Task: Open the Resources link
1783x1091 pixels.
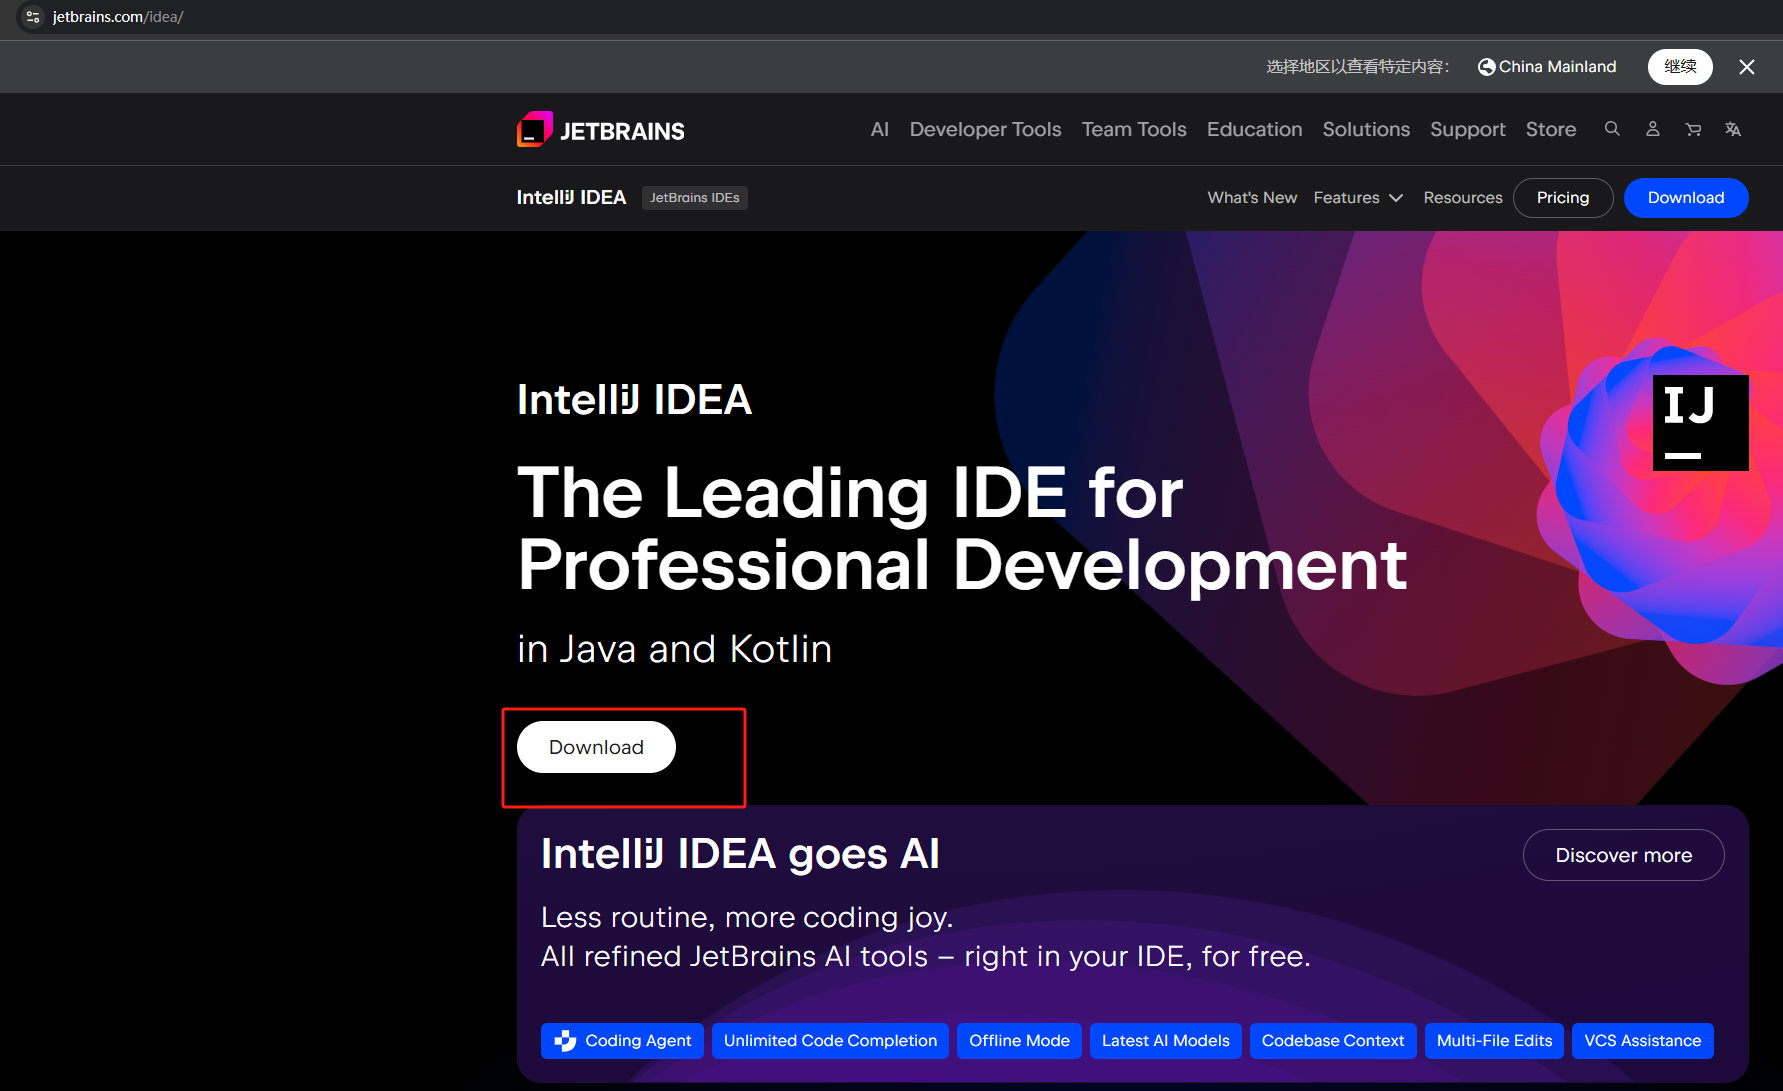Action: tap(1463, 198)
